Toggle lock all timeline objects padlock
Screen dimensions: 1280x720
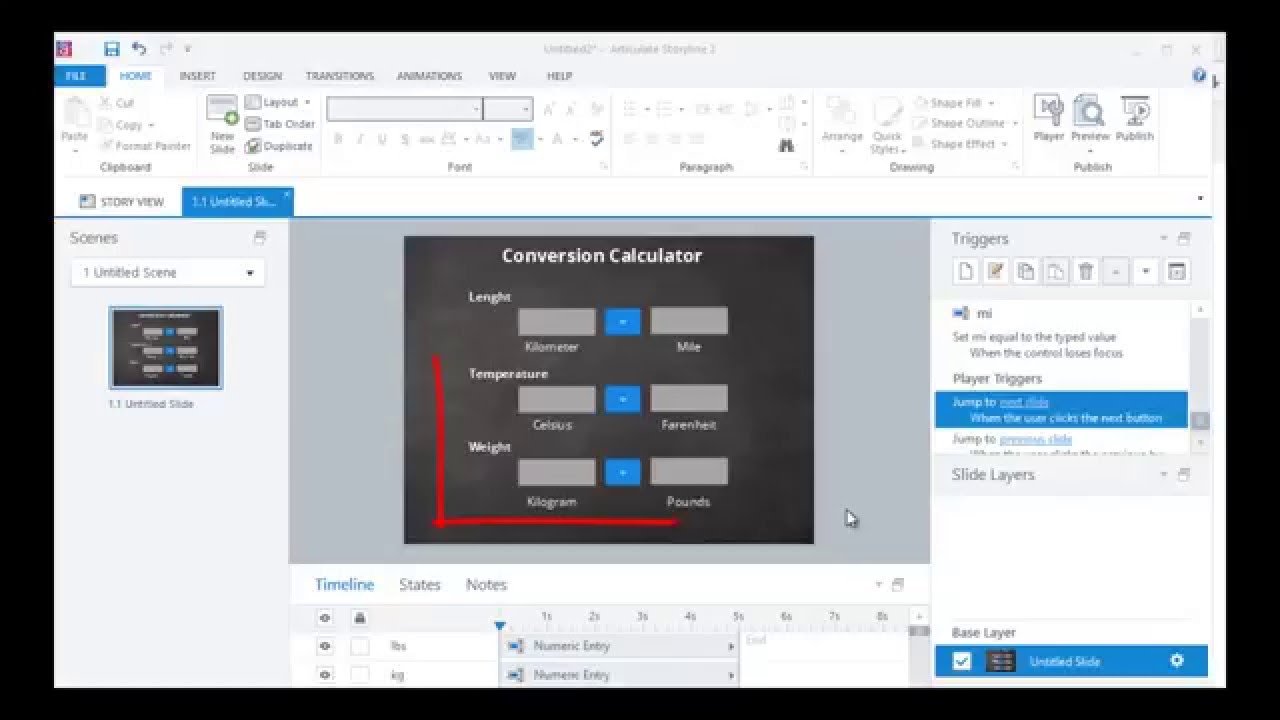pos(359,618)
